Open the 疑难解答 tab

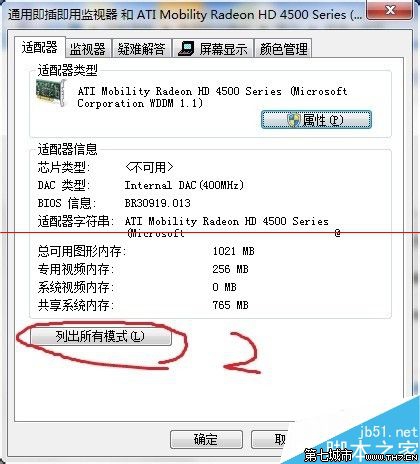click(141, 49)
